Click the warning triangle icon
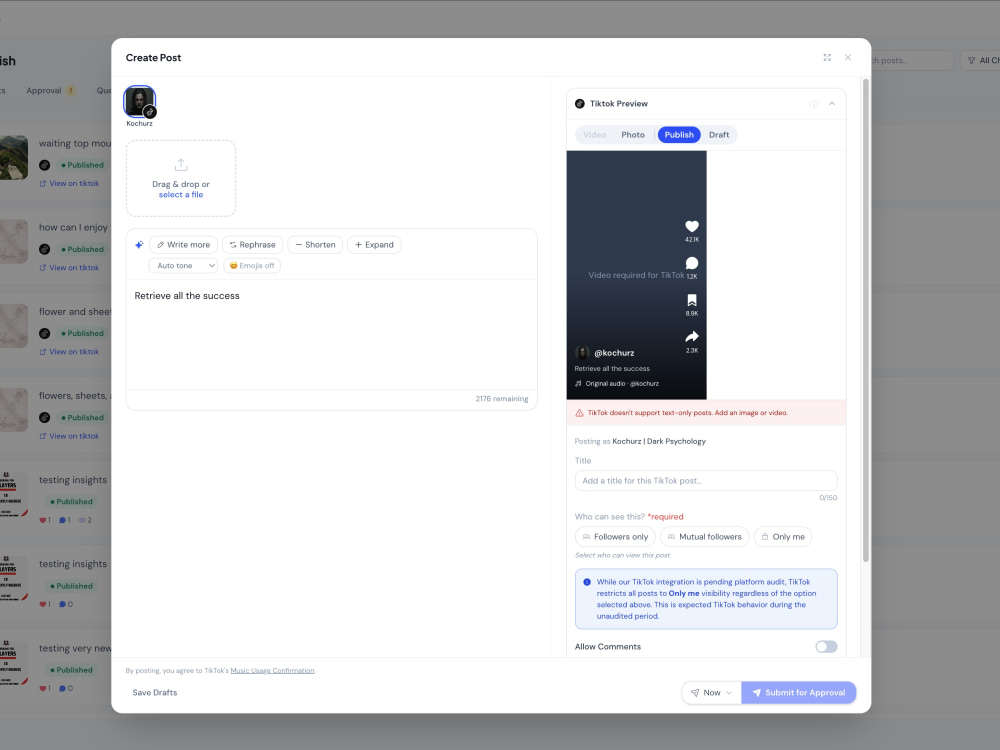 click(579, 413)
